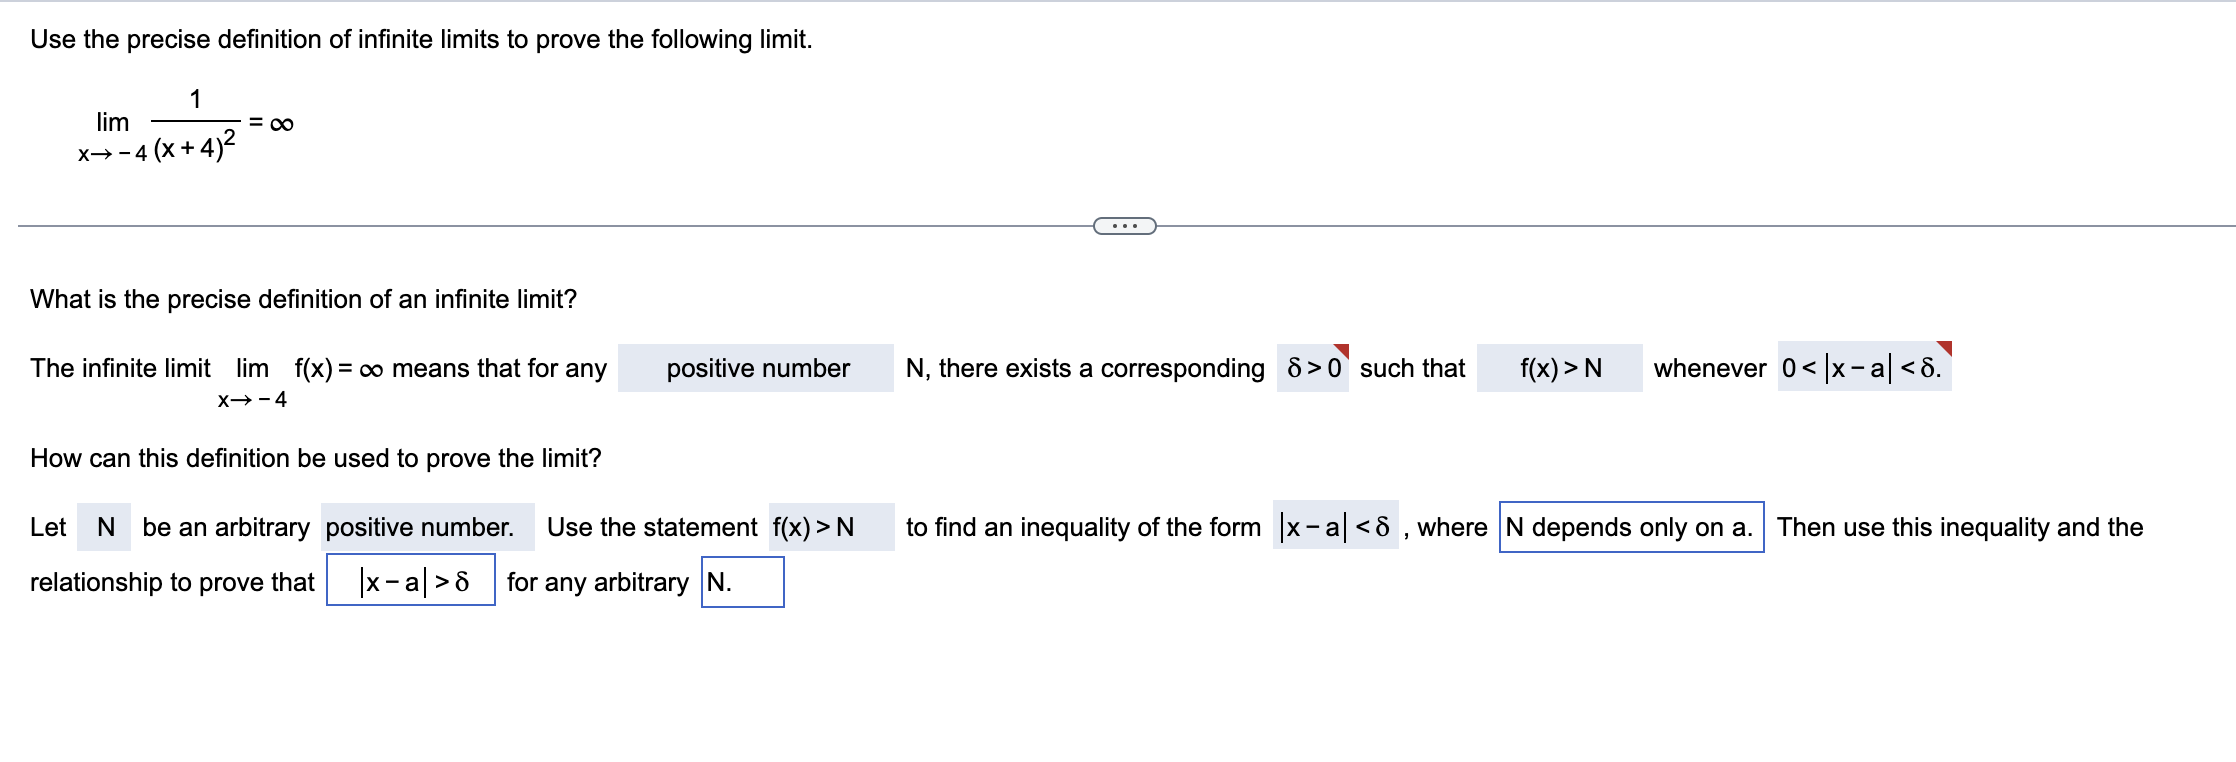Click the red triangle marker on 'δ > 0'
Viewport: 2236px width, 762px height.
pyautogui.click(x=1343, y=352)
